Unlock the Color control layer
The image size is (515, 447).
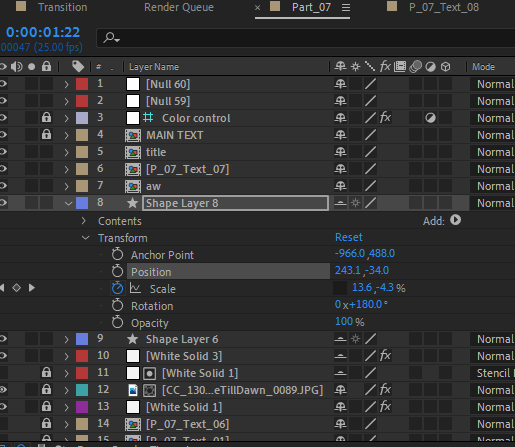pos(46,117)
